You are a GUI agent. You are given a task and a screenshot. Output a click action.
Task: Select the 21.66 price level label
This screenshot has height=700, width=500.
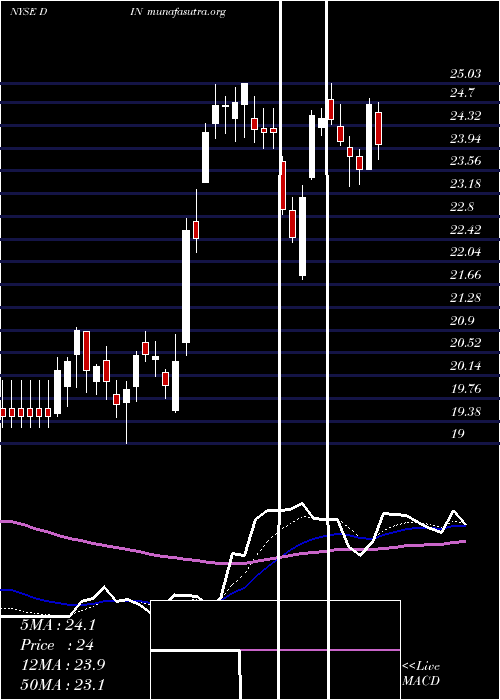(x=466, y=275)
